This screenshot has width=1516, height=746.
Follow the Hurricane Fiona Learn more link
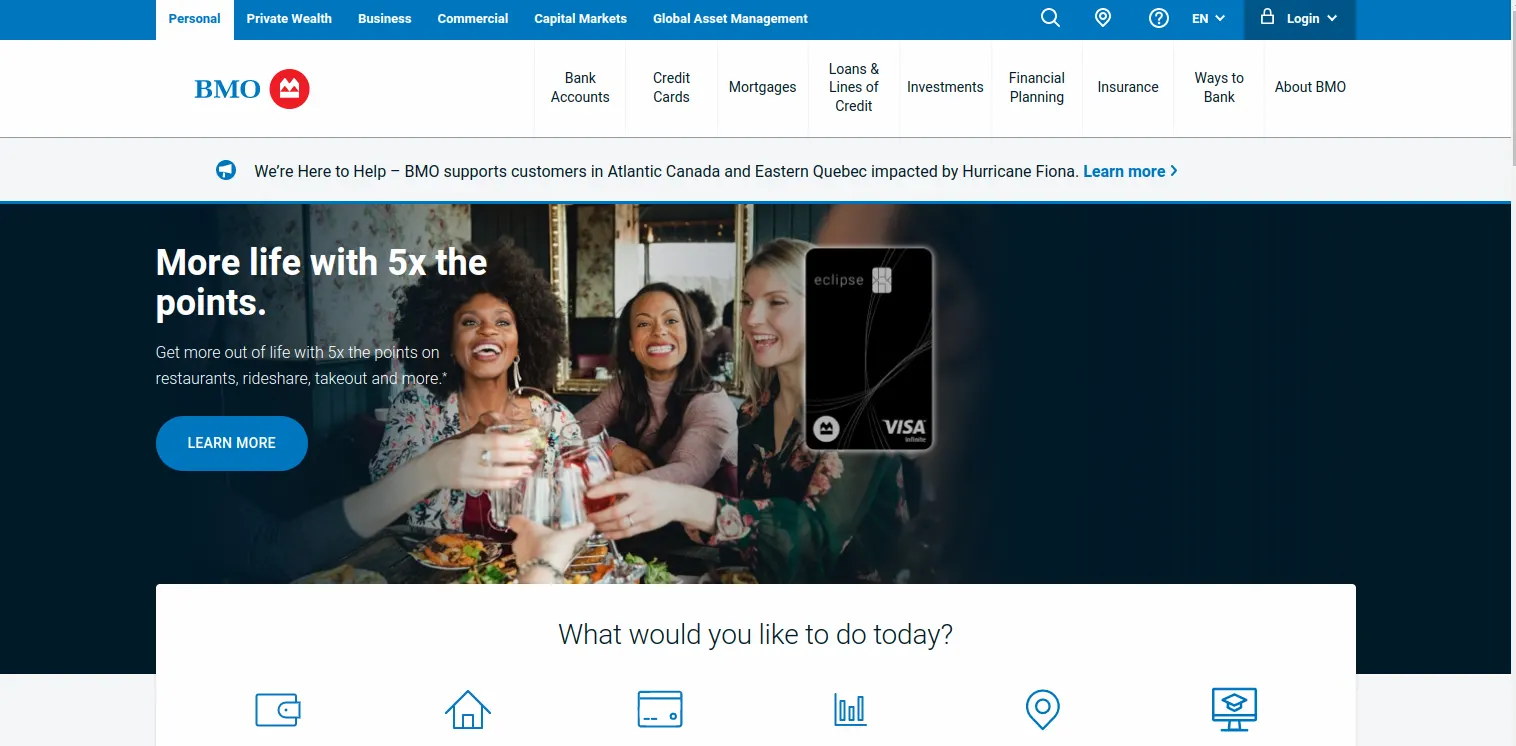(x=1130, y=171)
